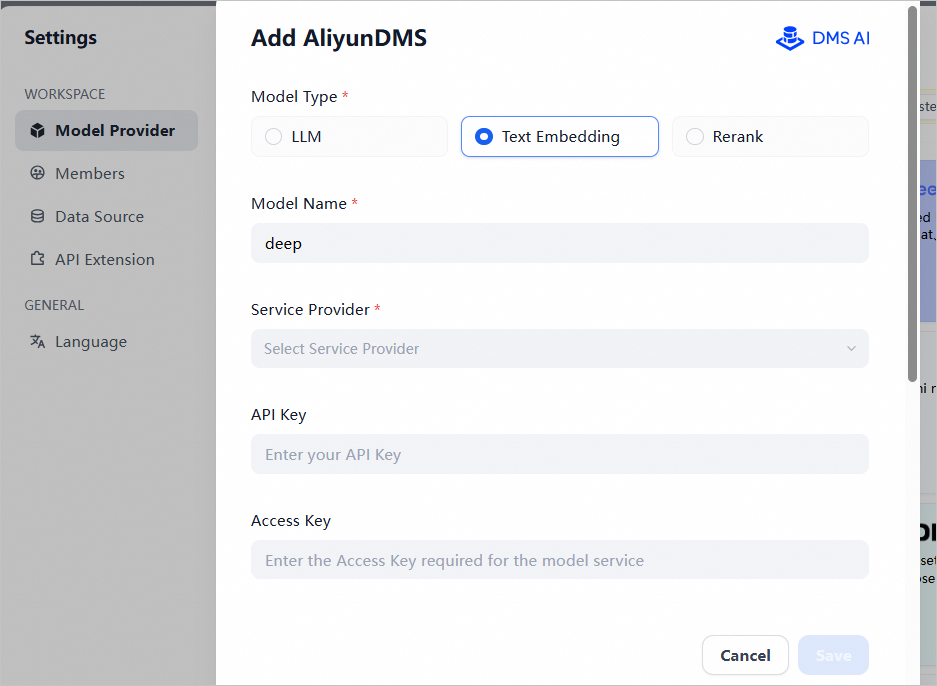This screenshot has height=686, width=937.
Task: Click the WORKSPACE section label
Action: pos(65,94)
